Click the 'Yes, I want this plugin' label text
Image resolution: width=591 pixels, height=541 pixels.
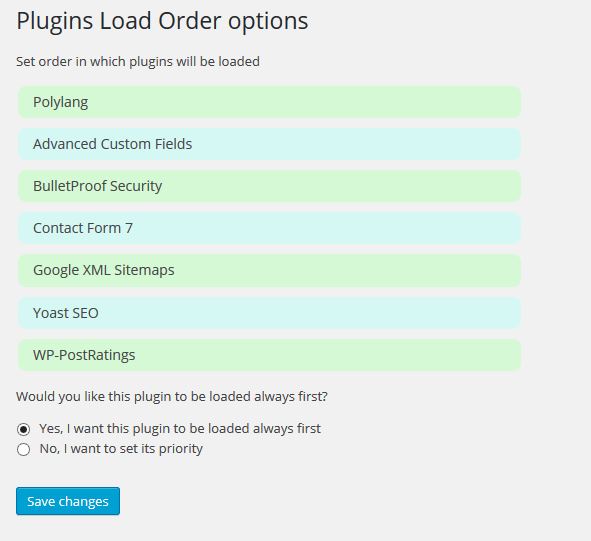180,429
